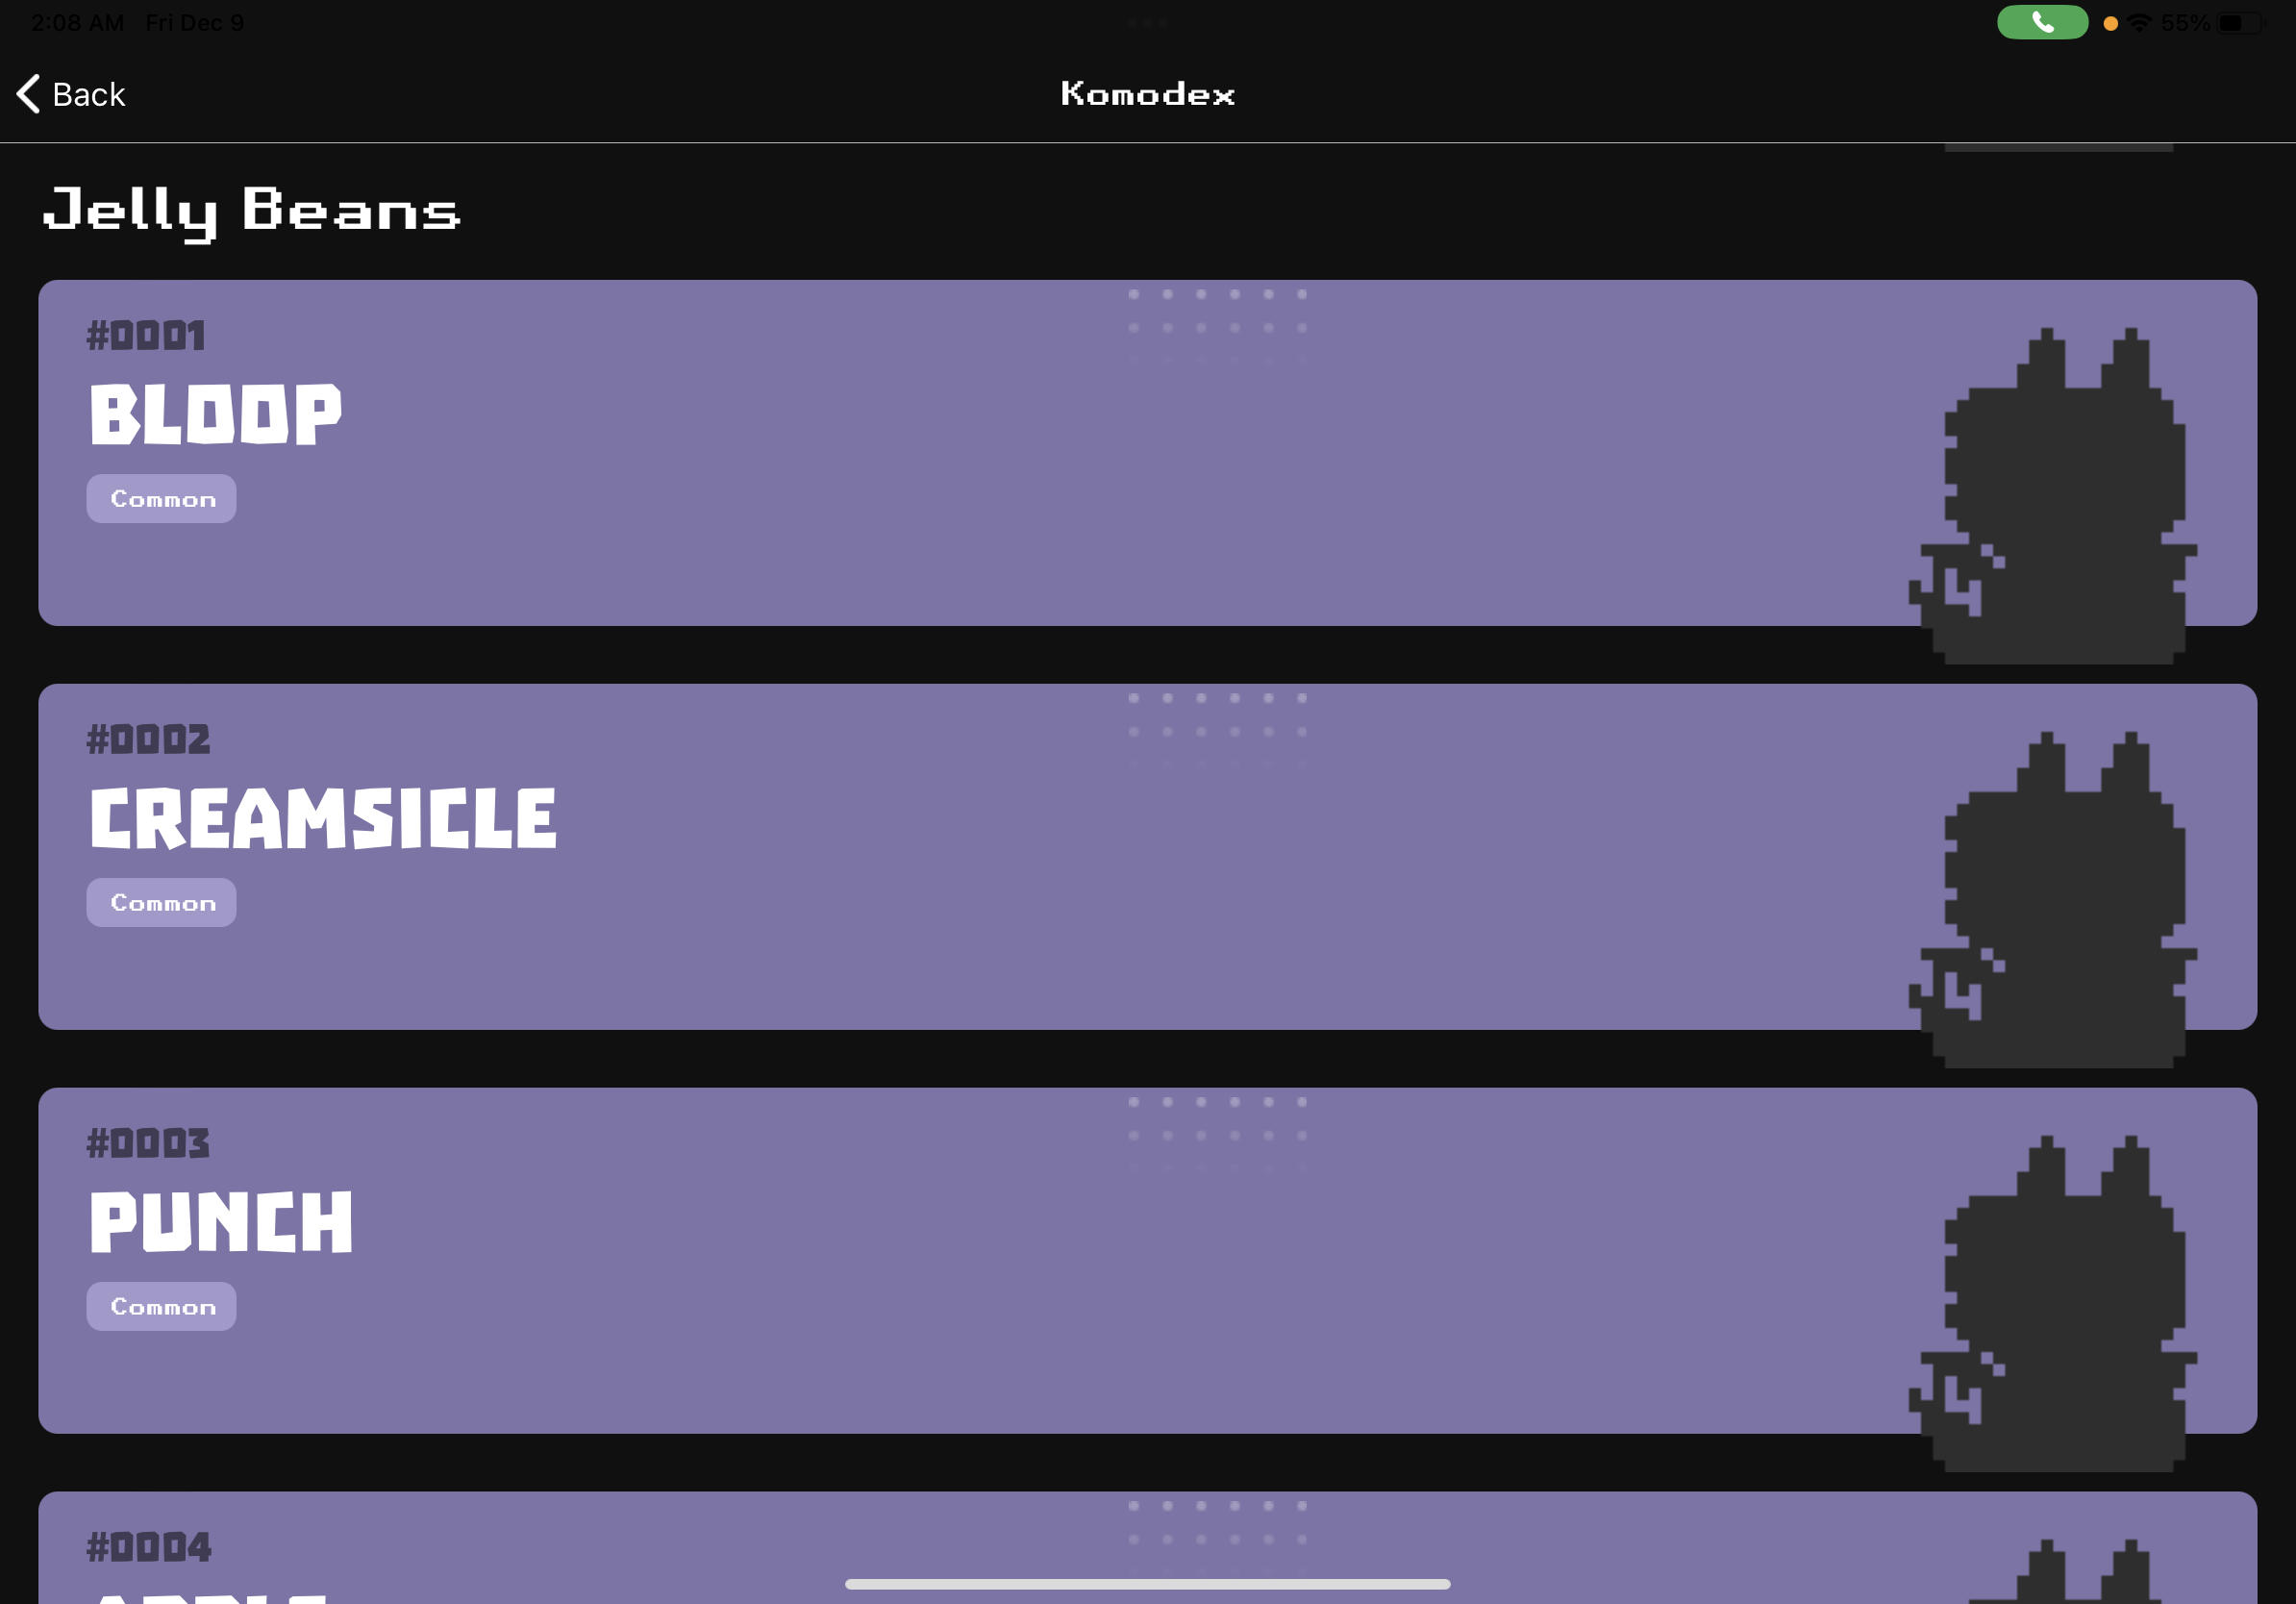This screenshot has height=1604, width=2296.
Task: Select the Common tag on Bloop
Action: [161, 498]
